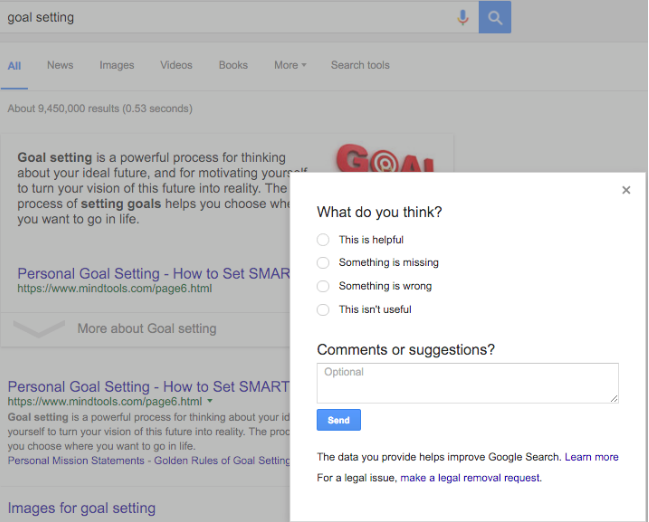Close the feedback dialog with X

pos(626,190)
